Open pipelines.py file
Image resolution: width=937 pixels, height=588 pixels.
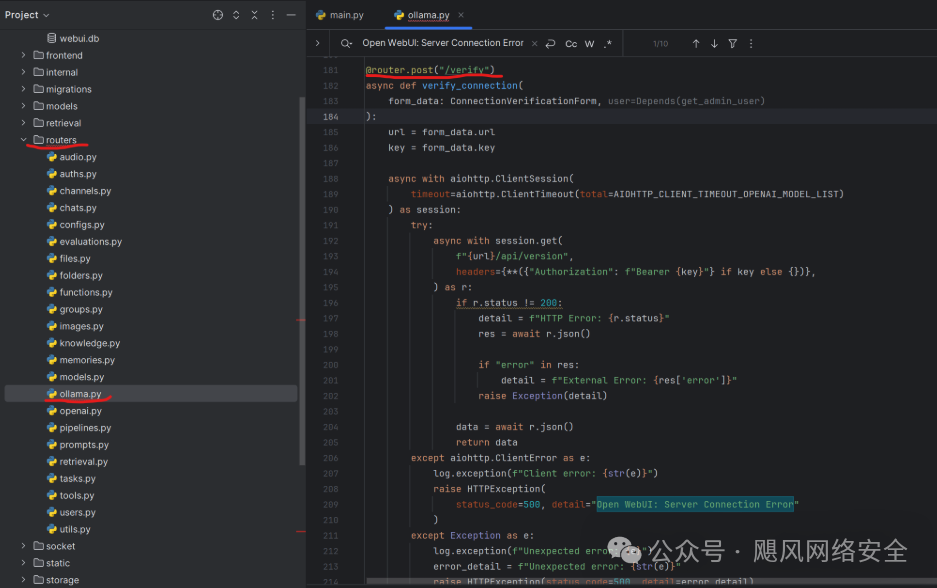(79, 428)
